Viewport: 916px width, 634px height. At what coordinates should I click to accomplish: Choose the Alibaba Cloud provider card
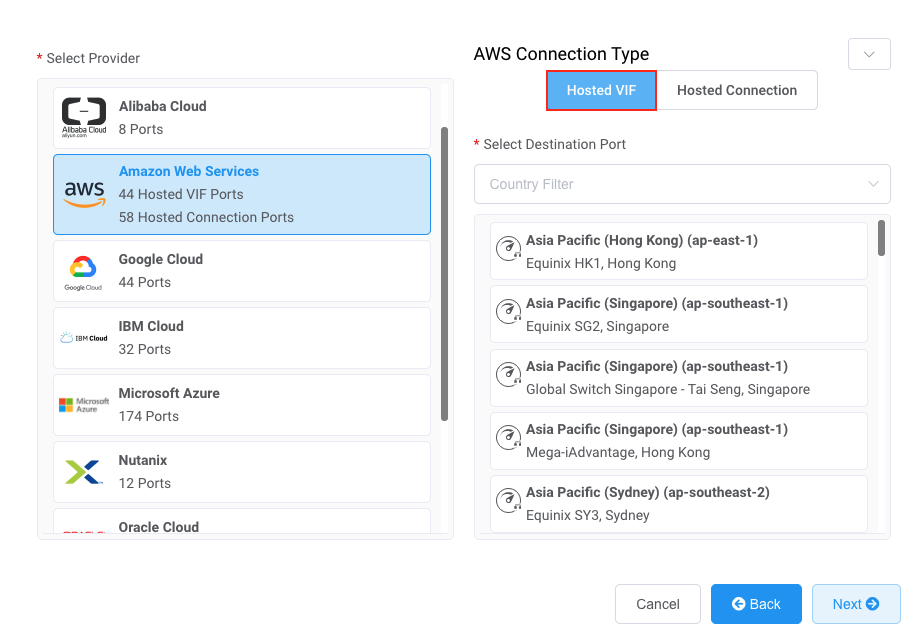point(242,118)
